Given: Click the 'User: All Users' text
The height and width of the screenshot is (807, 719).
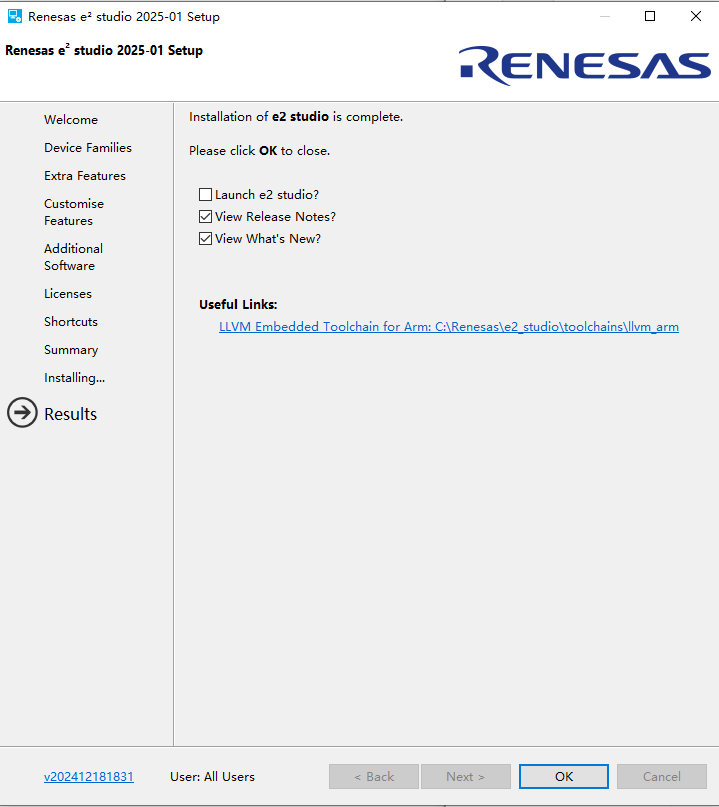Looking at the screenshot, I should (212, 777).
